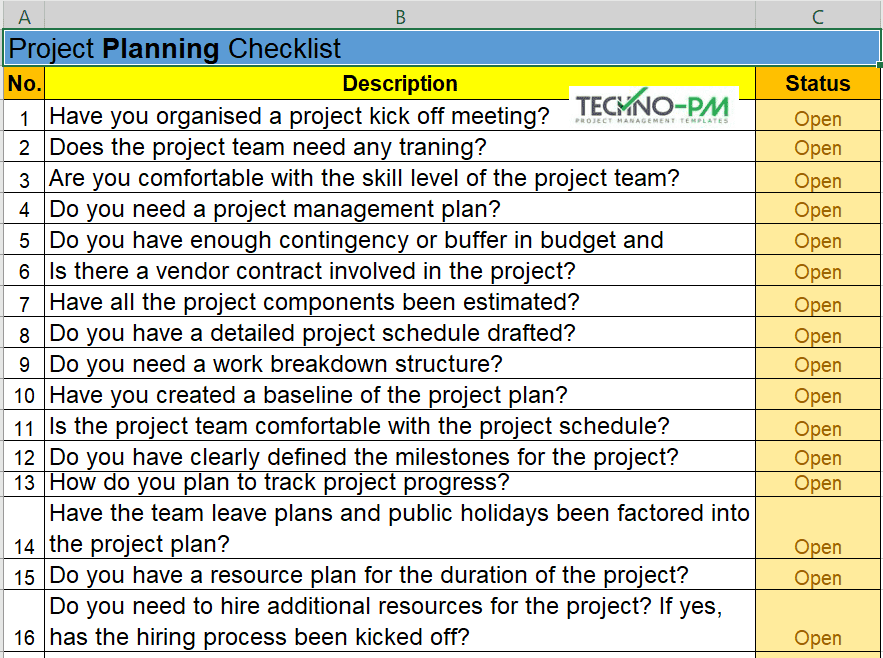Click the work breakdown structure question cell
Screen dimensions: 883x658
[400, 365]
